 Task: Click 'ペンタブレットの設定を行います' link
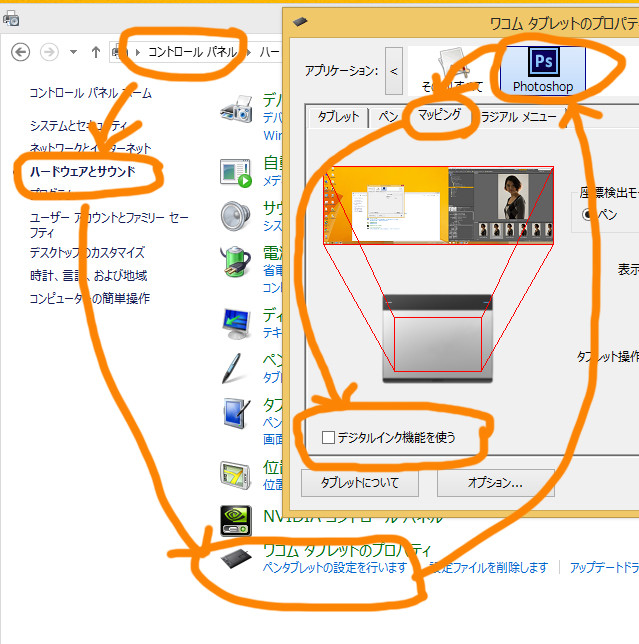pos(335,568)
